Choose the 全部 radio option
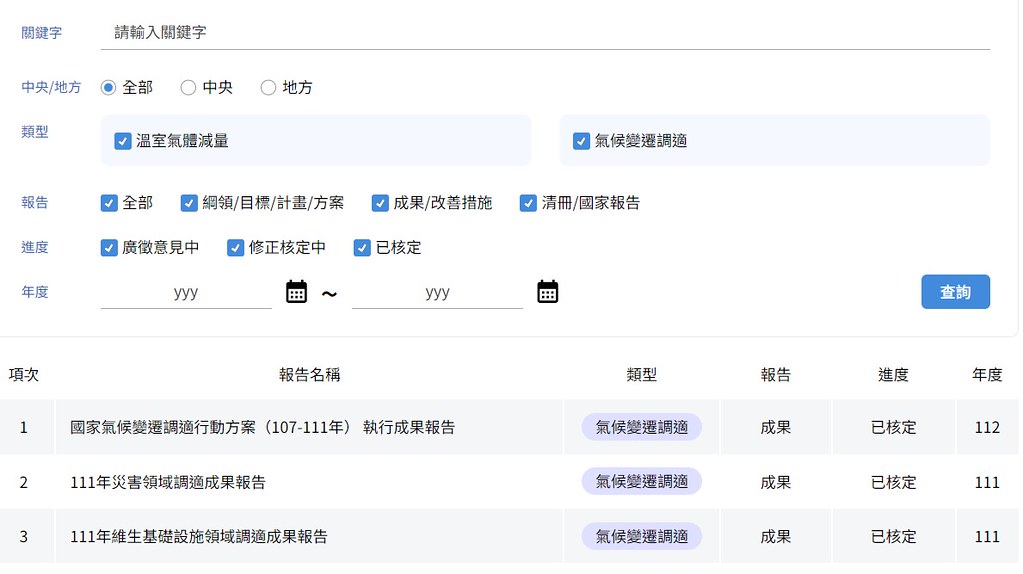The image size is (1023, 574). [108, 87]
